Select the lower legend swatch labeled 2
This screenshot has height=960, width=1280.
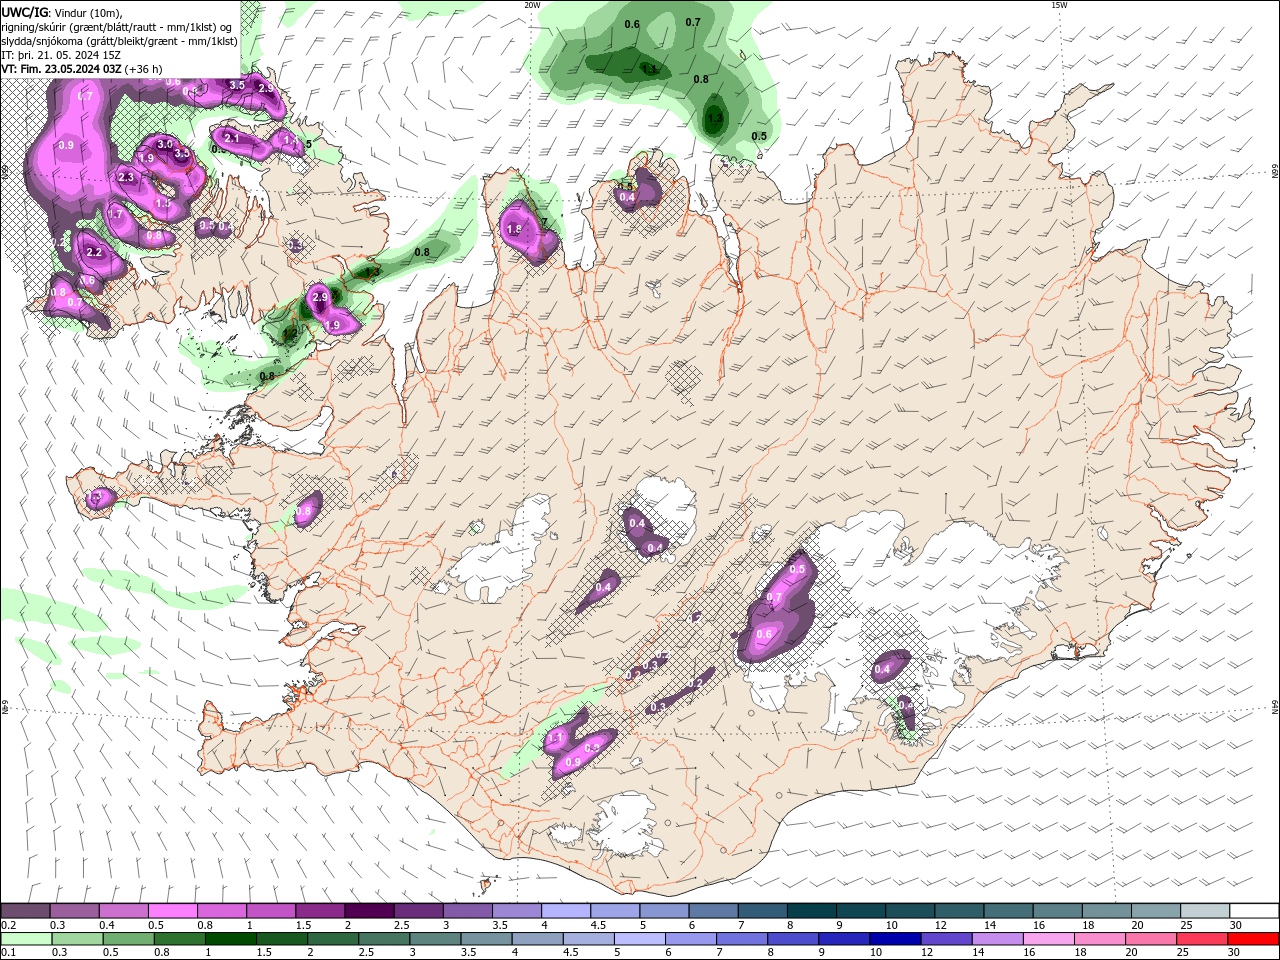click(x=332, y=939)
